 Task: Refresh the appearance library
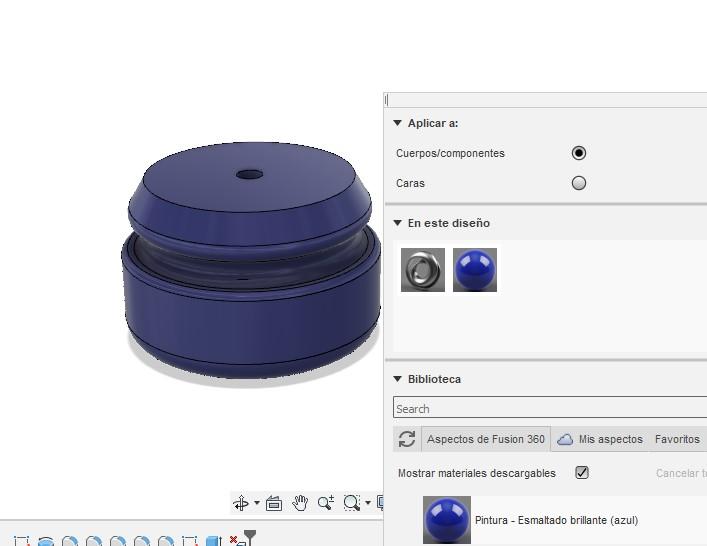407,439
